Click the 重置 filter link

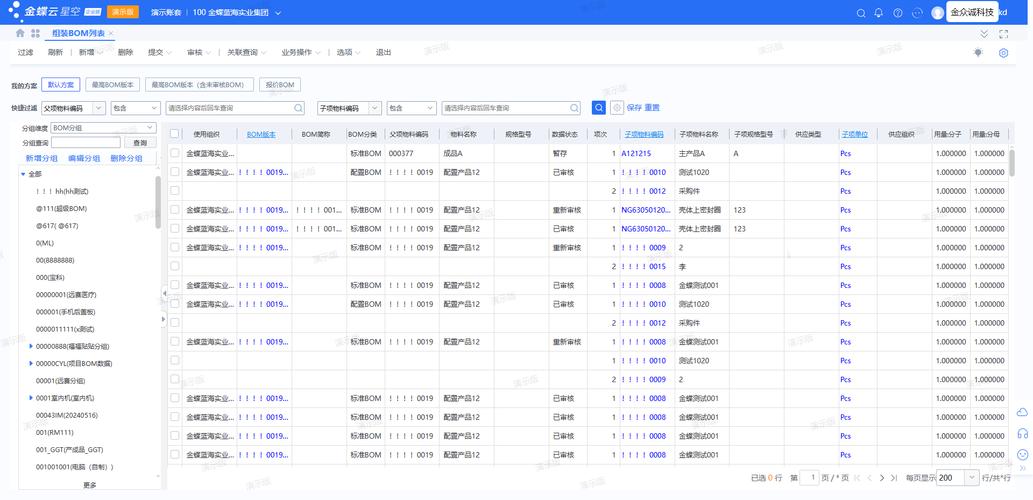tap(652, 108)
